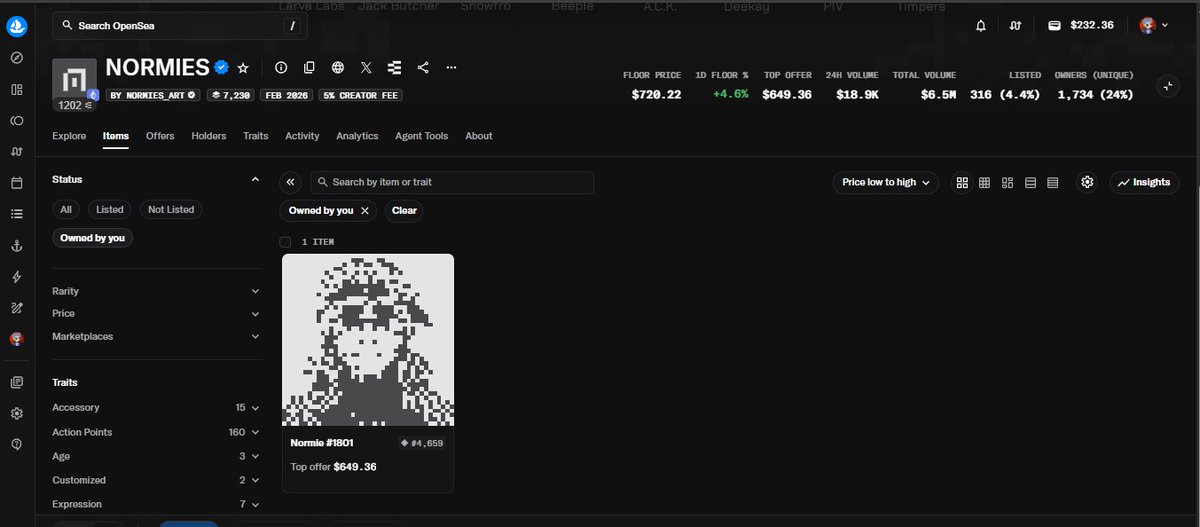Select the compact list view

pos(1030,183)
